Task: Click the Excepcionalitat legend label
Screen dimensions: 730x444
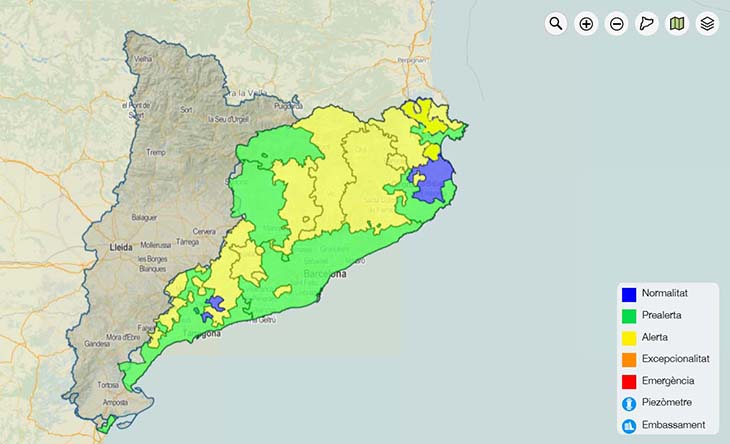Action: pyautogui.click(x=675, y=358)
